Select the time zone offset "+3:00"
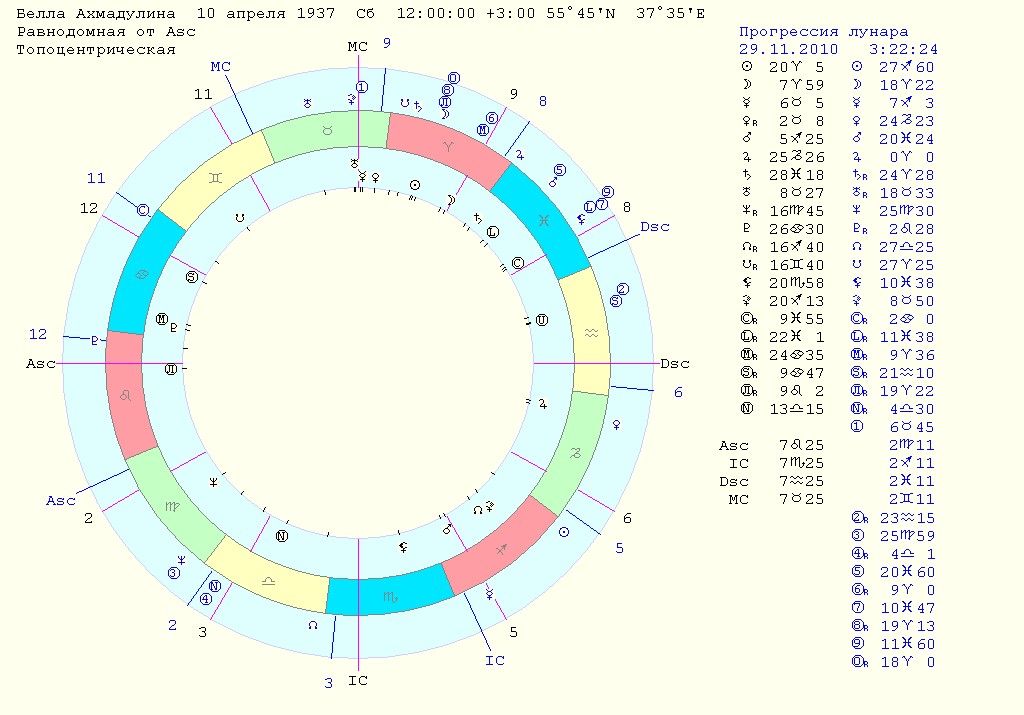This screenshot has width=1024, height=715. pyautogui.click(x=512, y=13)
